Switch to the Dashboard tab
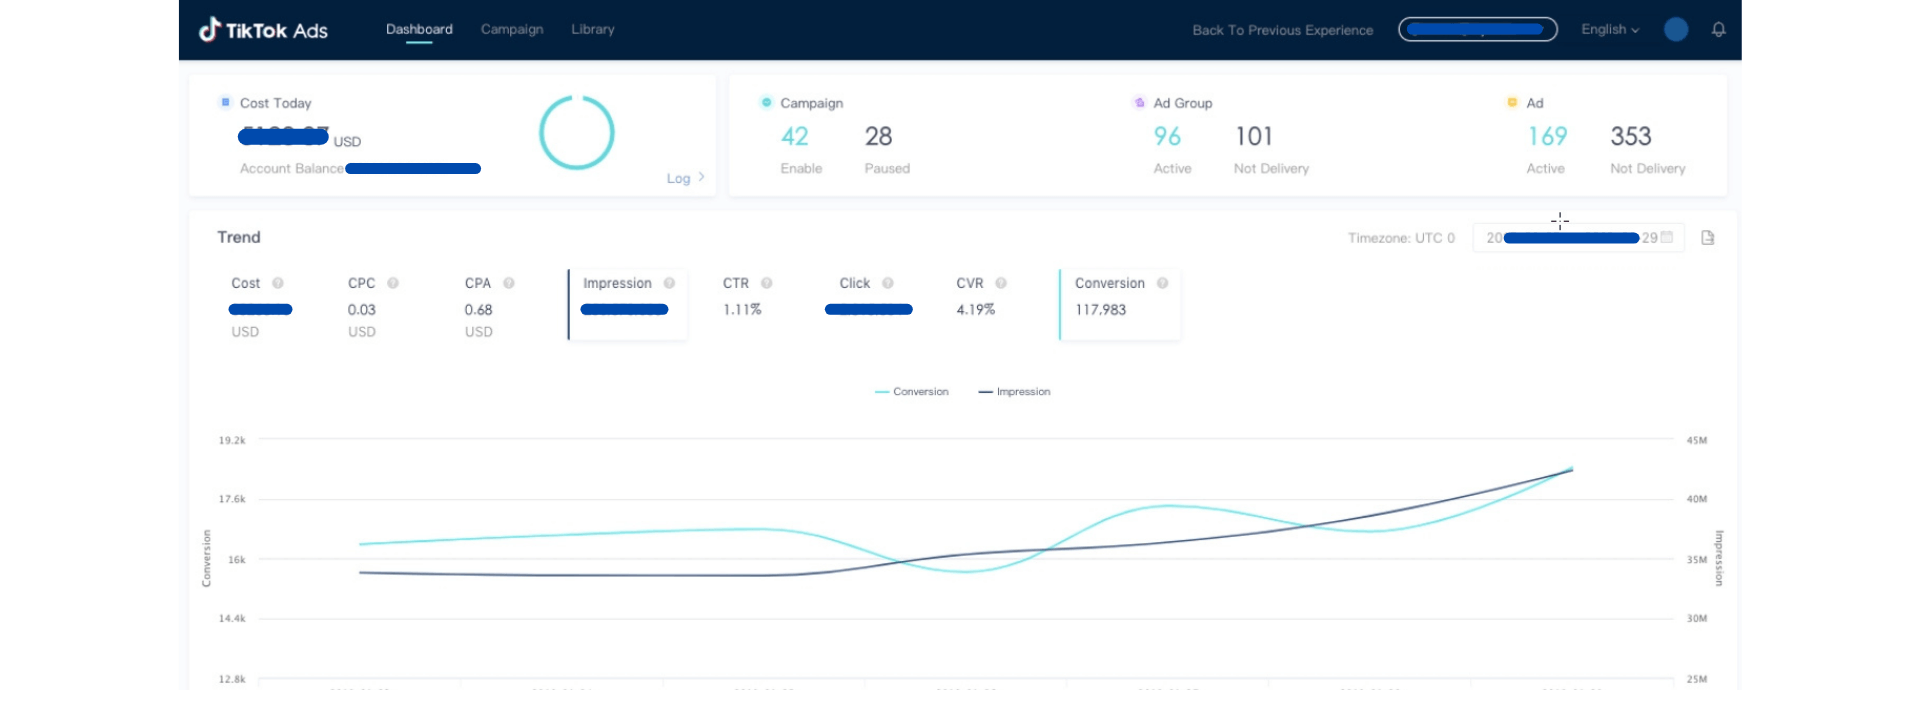The height and width of the screenshot is (702, 1920). (419, 29)
